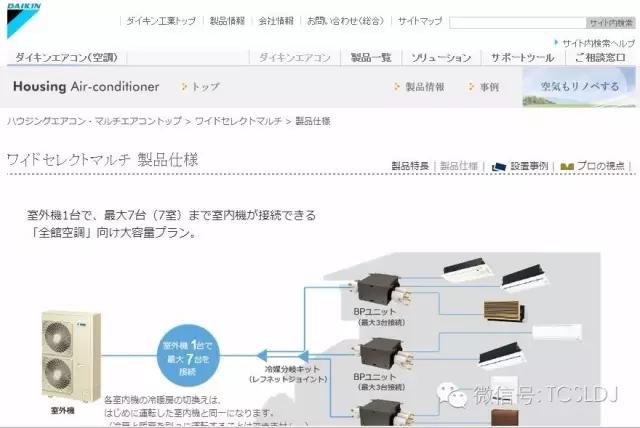640x428 pixels.
Task: Open 会社情報 link
Action: (276, 21)
